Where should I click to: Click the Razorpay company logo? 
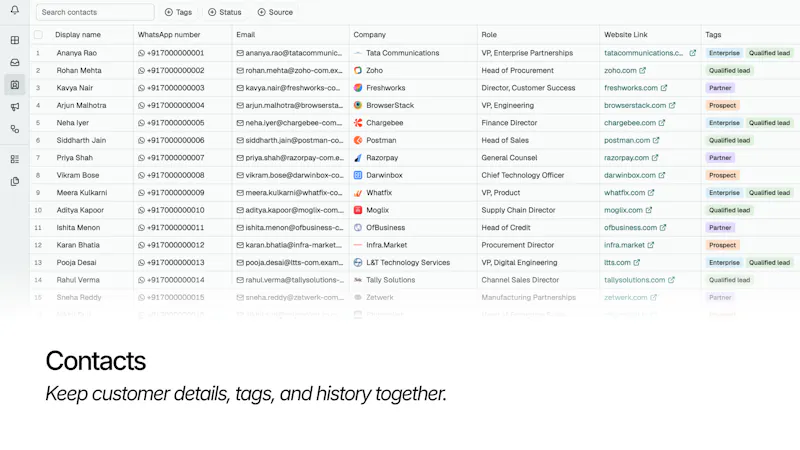pyautogui.click(x=358, y=158)
